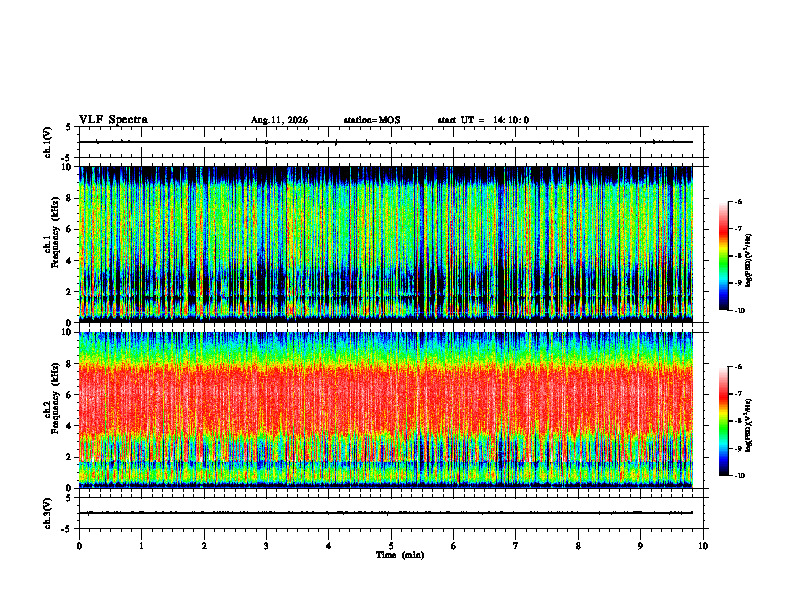792x612 pixels.
Task: Click the ch.3(V) axis label
Action: pos(47,514)
